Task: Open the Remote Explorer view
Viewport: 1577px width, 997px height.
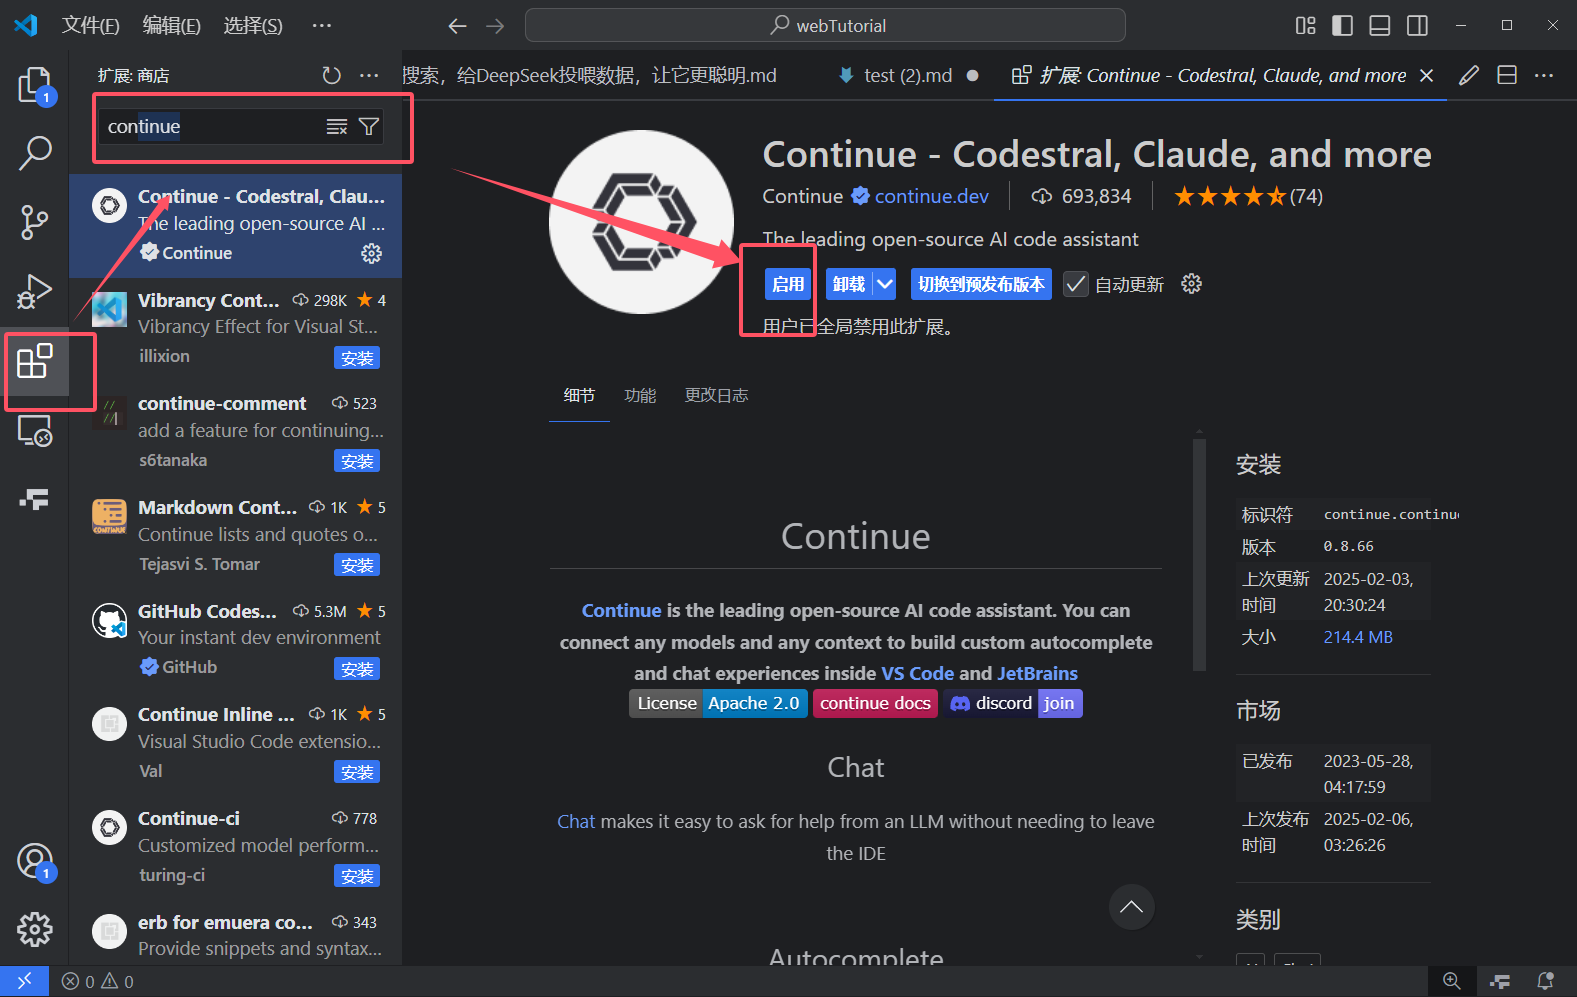Action: pos(35,431)
